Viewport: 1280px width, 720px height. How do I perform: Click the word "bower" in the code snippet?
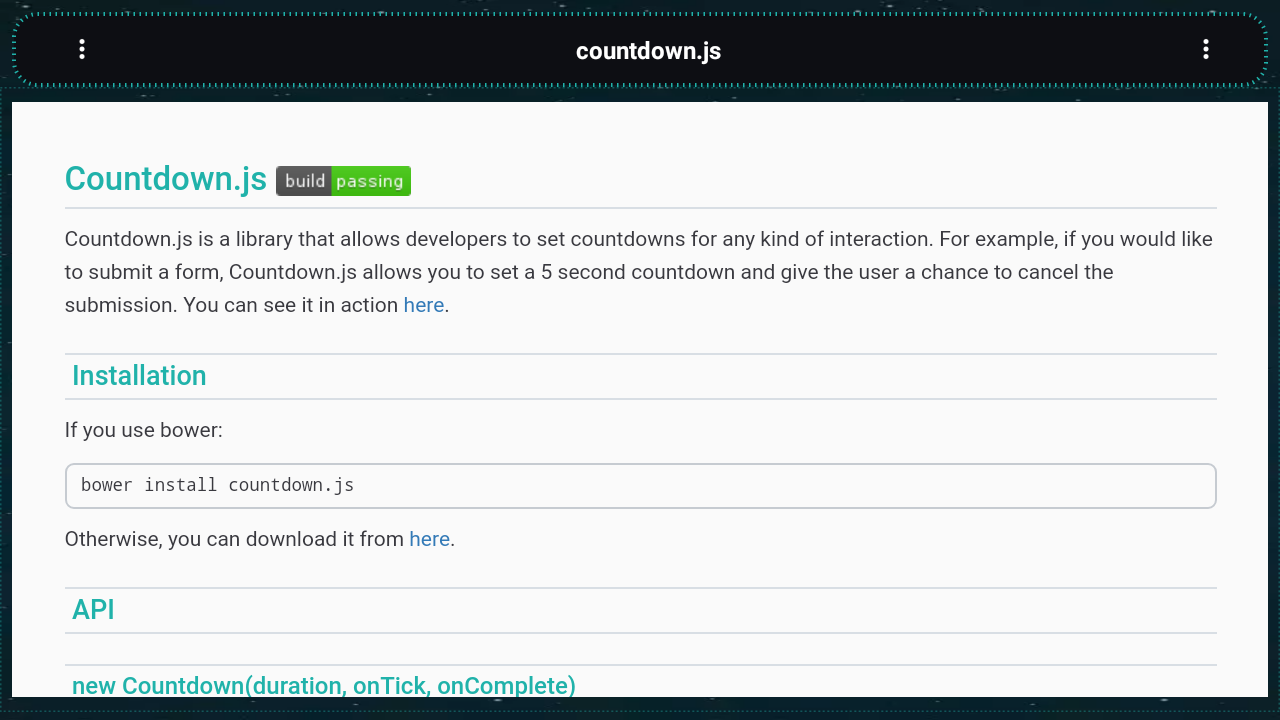tap(107, 485)
